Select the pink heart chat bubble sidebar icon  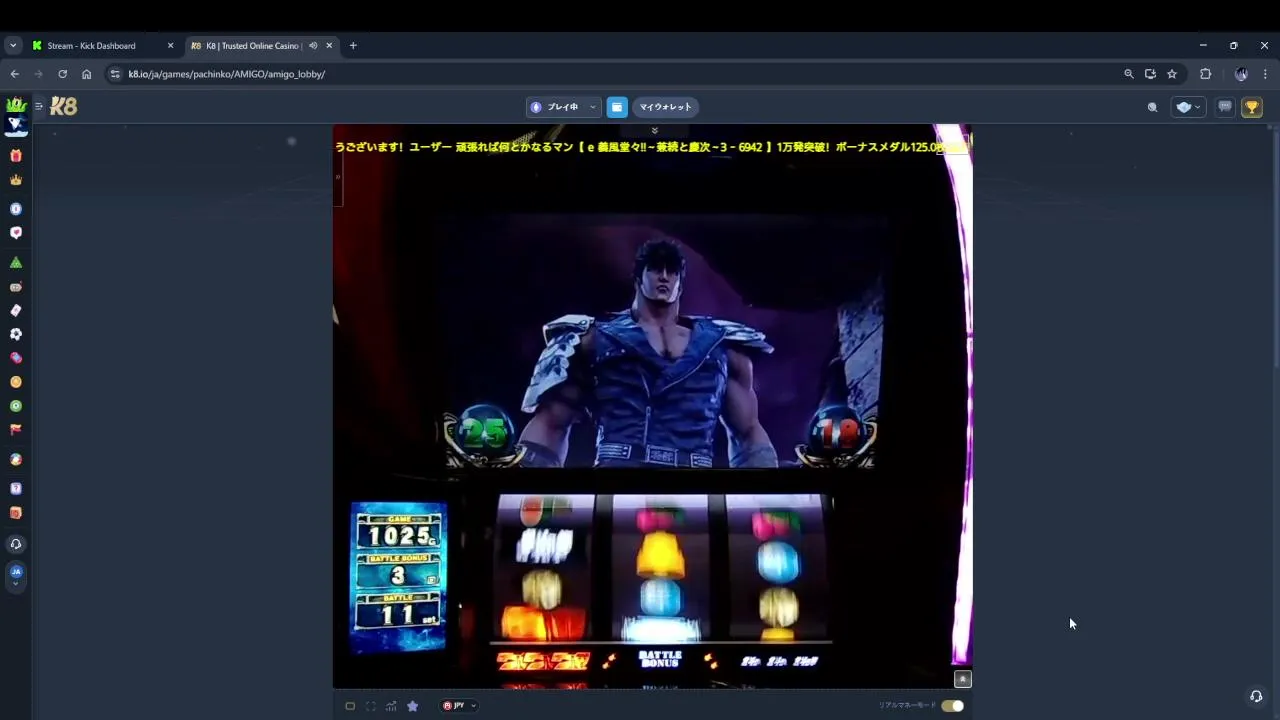[15, 233]
